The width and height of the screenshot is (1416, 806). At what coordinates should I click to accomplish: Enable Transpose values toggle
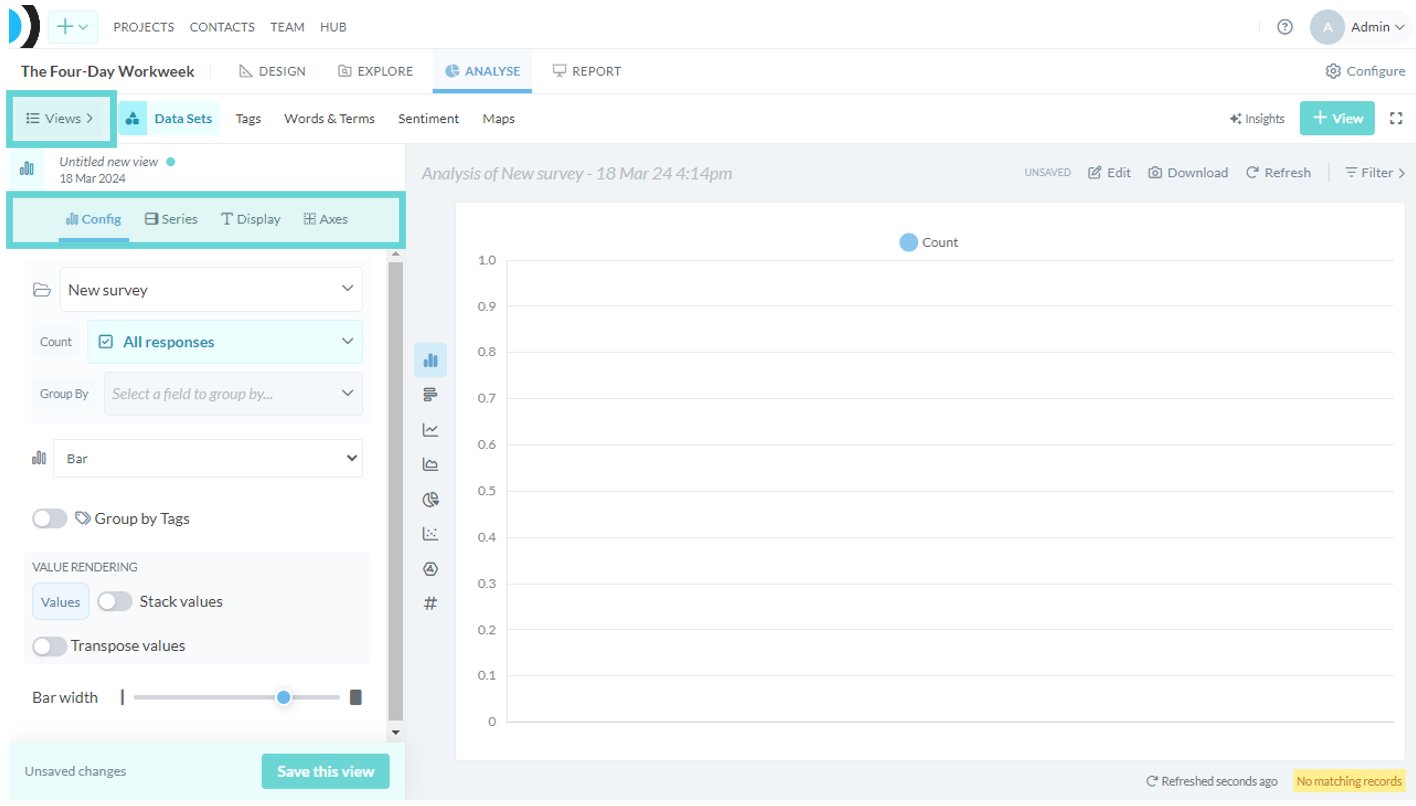pyautogui.click(x=49, y=645)
